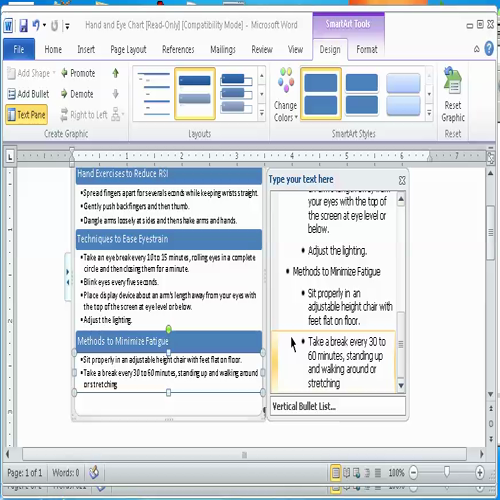Click the Promote button
This screenshot has width=500, height=500.
tap(78, 73)
